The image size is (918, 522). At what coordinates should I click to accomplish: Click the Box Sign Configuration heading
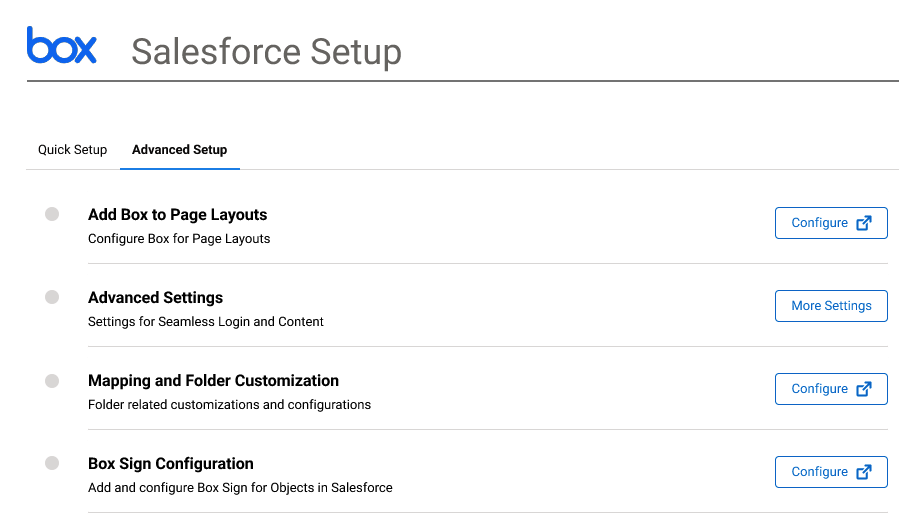pyautogui.click(x=170, y=464)
